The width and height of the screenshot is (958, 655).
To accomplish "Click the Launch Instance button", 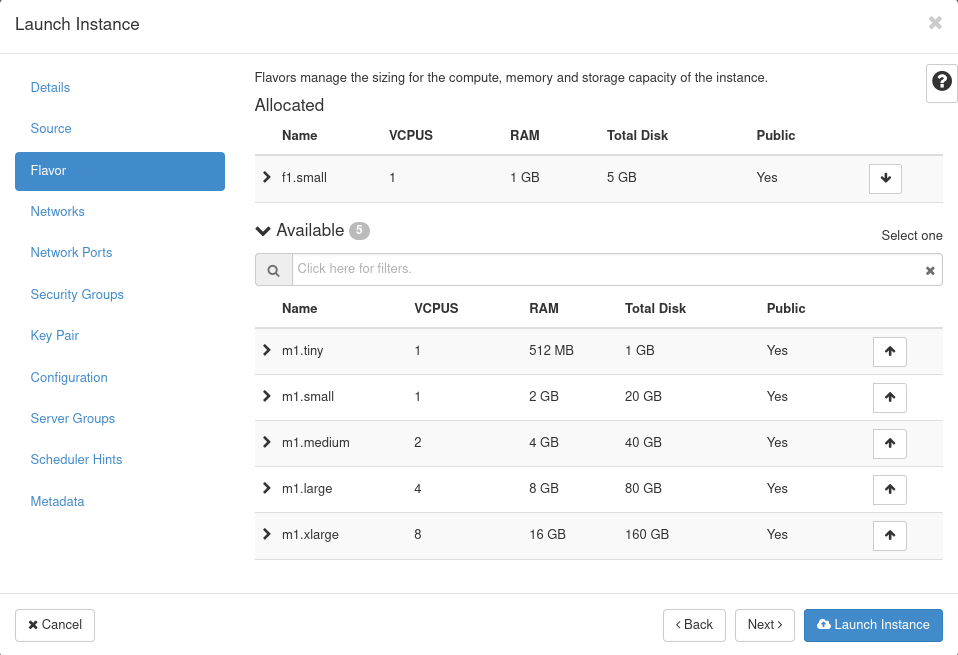I will pyautogui.click(x=873, y=625).
